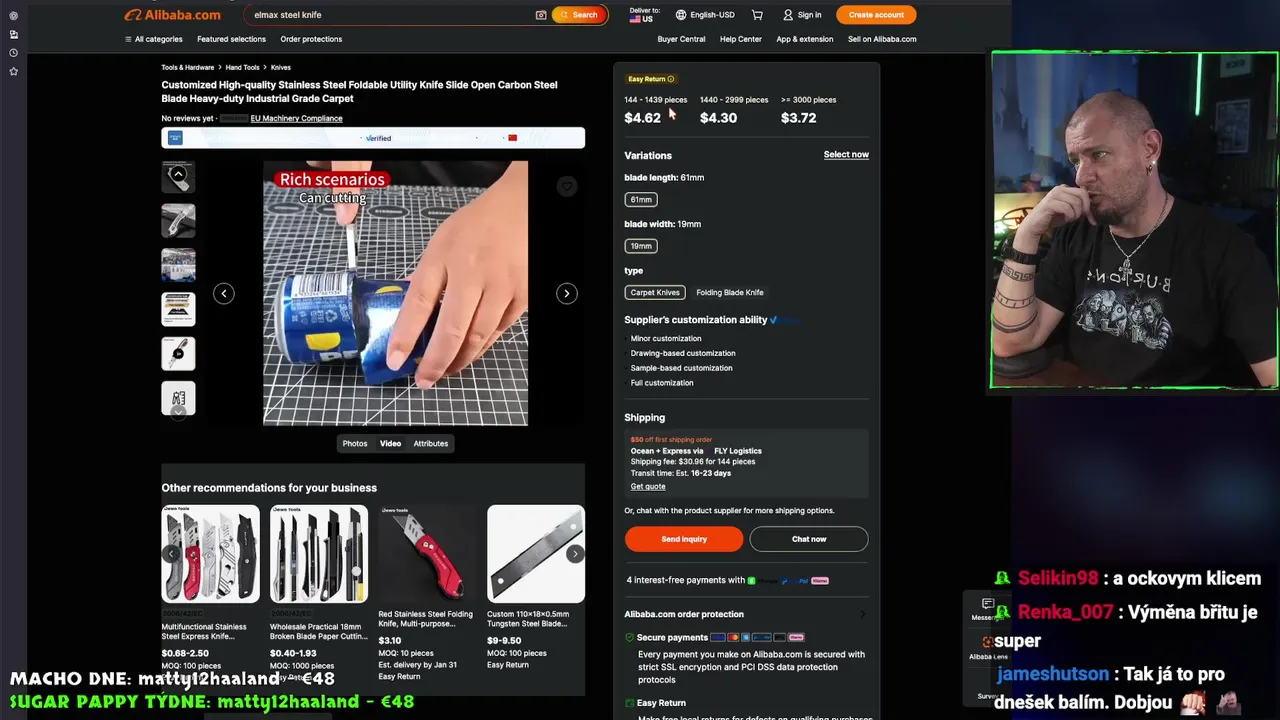
Task: Open image search camera icon in search bar
Action: 541,15
